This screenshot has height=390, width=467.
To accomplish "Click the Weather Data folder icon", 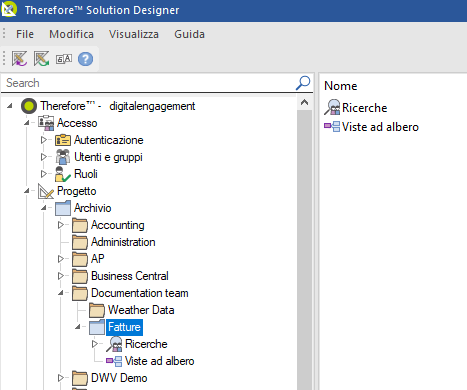I will (97, 310).
